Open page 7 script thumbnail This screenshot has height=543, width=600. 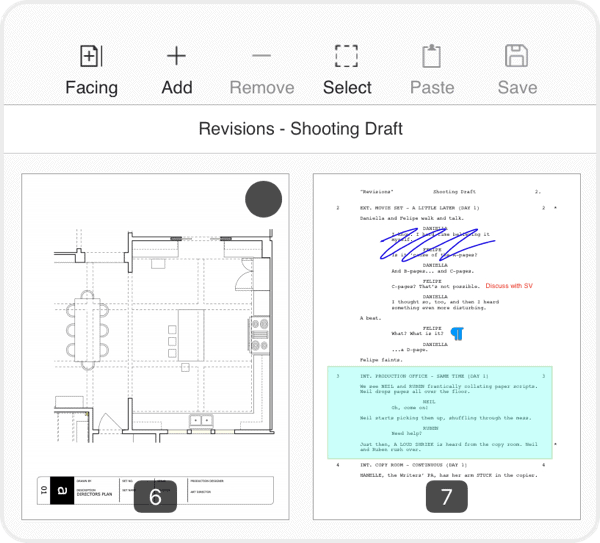(x=447, y=347)
